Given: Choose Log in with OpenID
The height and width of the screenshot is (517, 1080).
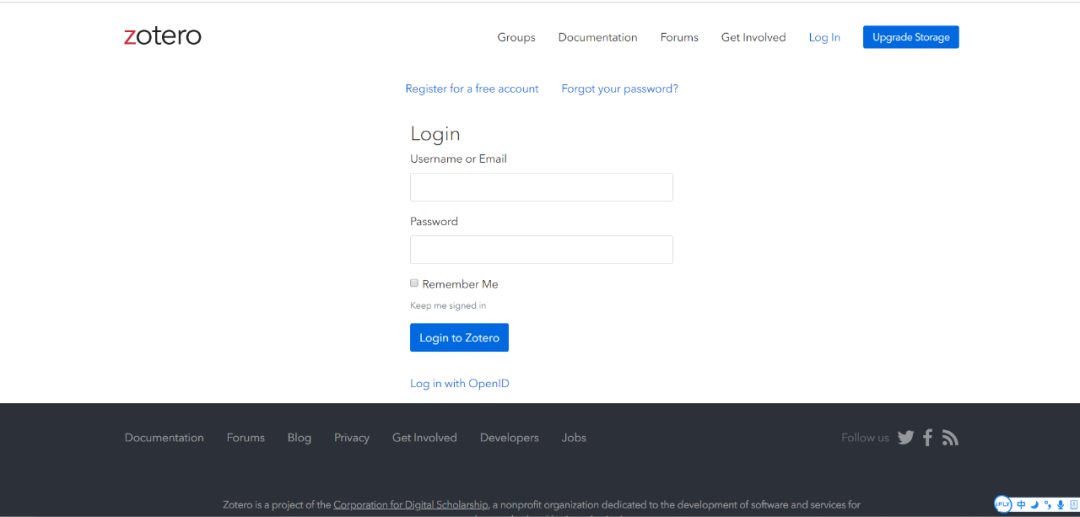Looking at the screenshot, I should 460,383.
